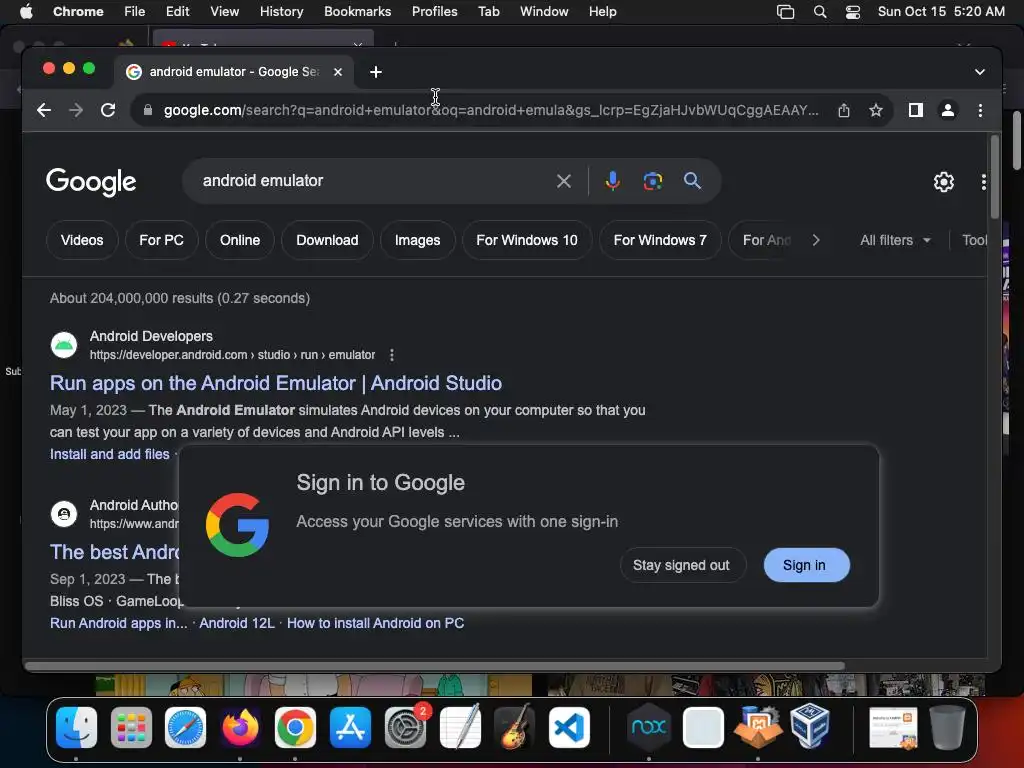Open VirtualBox from the dock
The width and height of the screenshot is (1024, 768).
tap(810, 726)
